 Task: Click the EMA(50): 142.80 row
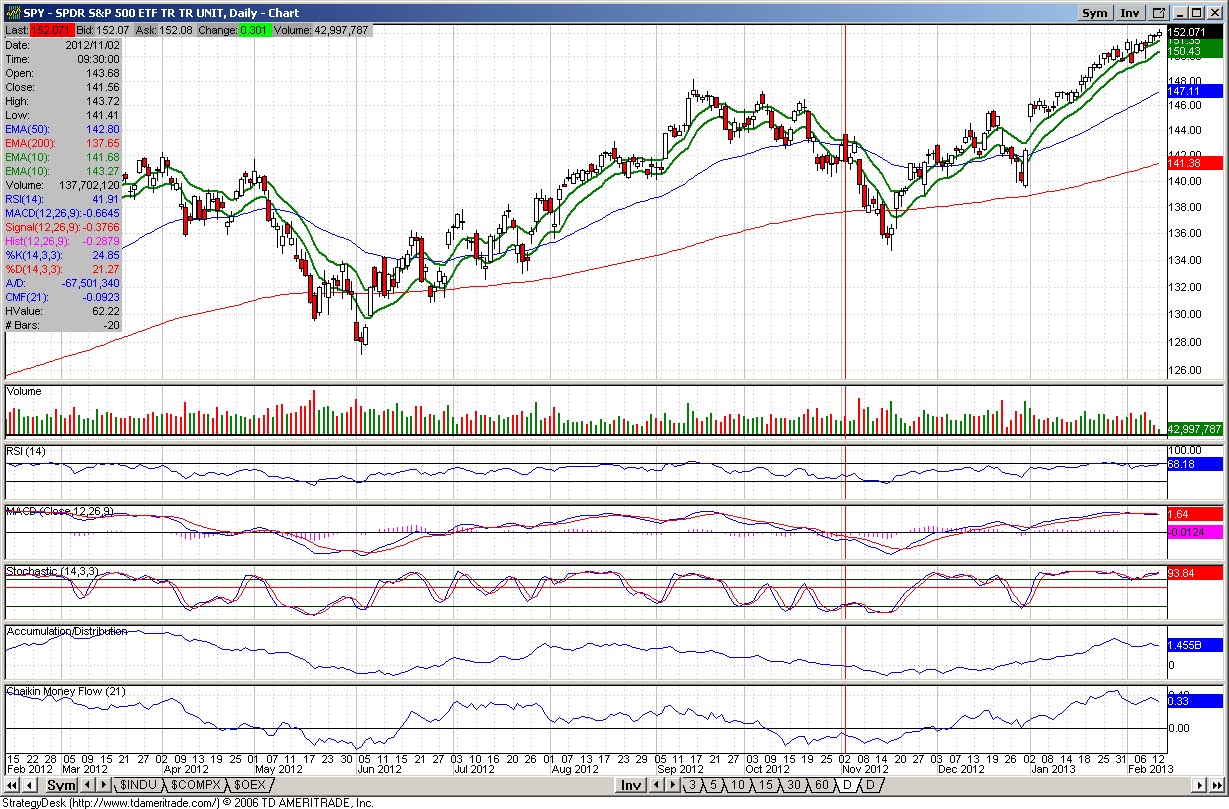63,129
